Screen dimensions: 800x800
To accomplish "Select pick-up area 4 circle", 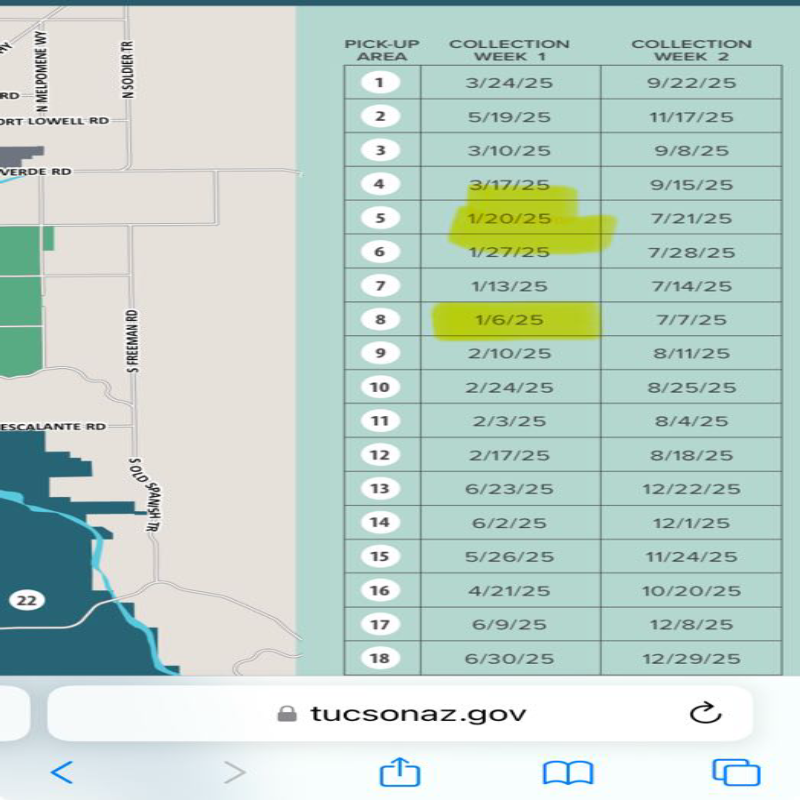I will [380, 184].
